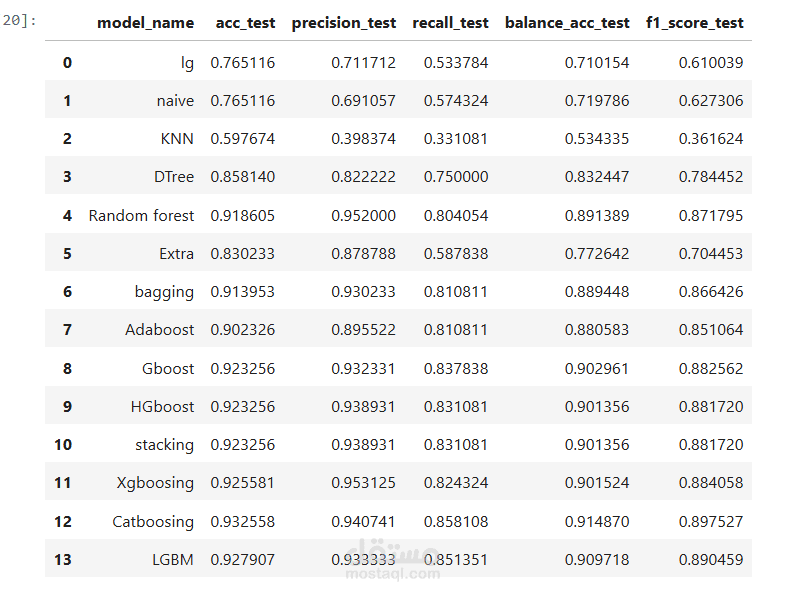Click Xgboosing precision value 0.953125
This screenshot has height=594, width=787.
[363, 483]
